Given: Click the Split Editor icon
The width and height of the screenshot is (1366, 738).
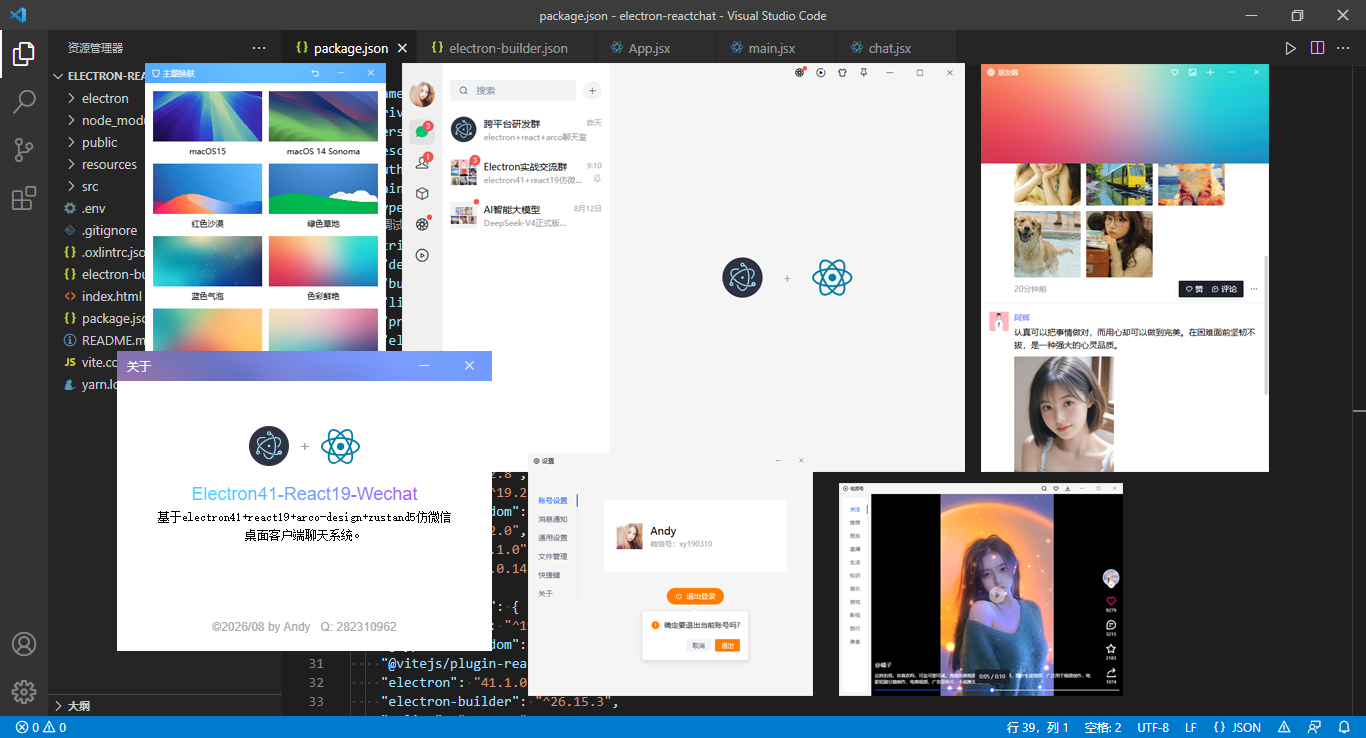Looking at the screenshot, I should click(1317, 47).
